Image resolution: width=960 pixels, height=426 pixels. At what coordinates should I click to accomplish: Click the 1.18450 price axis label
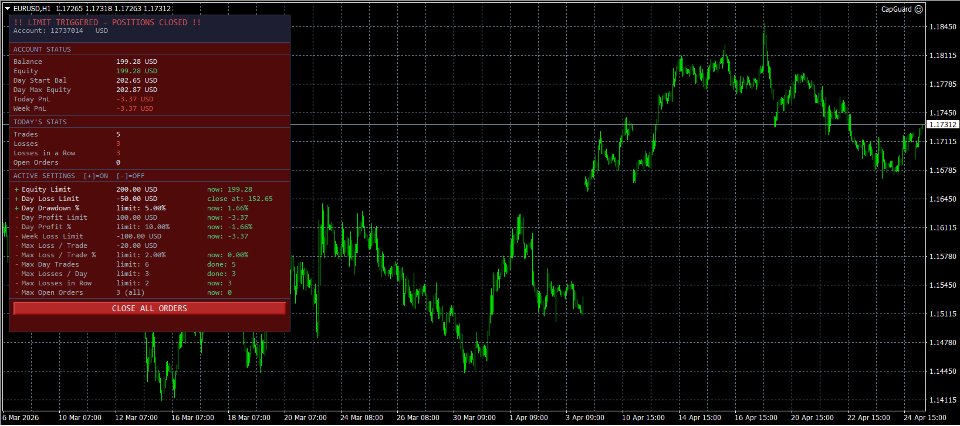coord(942,27)
